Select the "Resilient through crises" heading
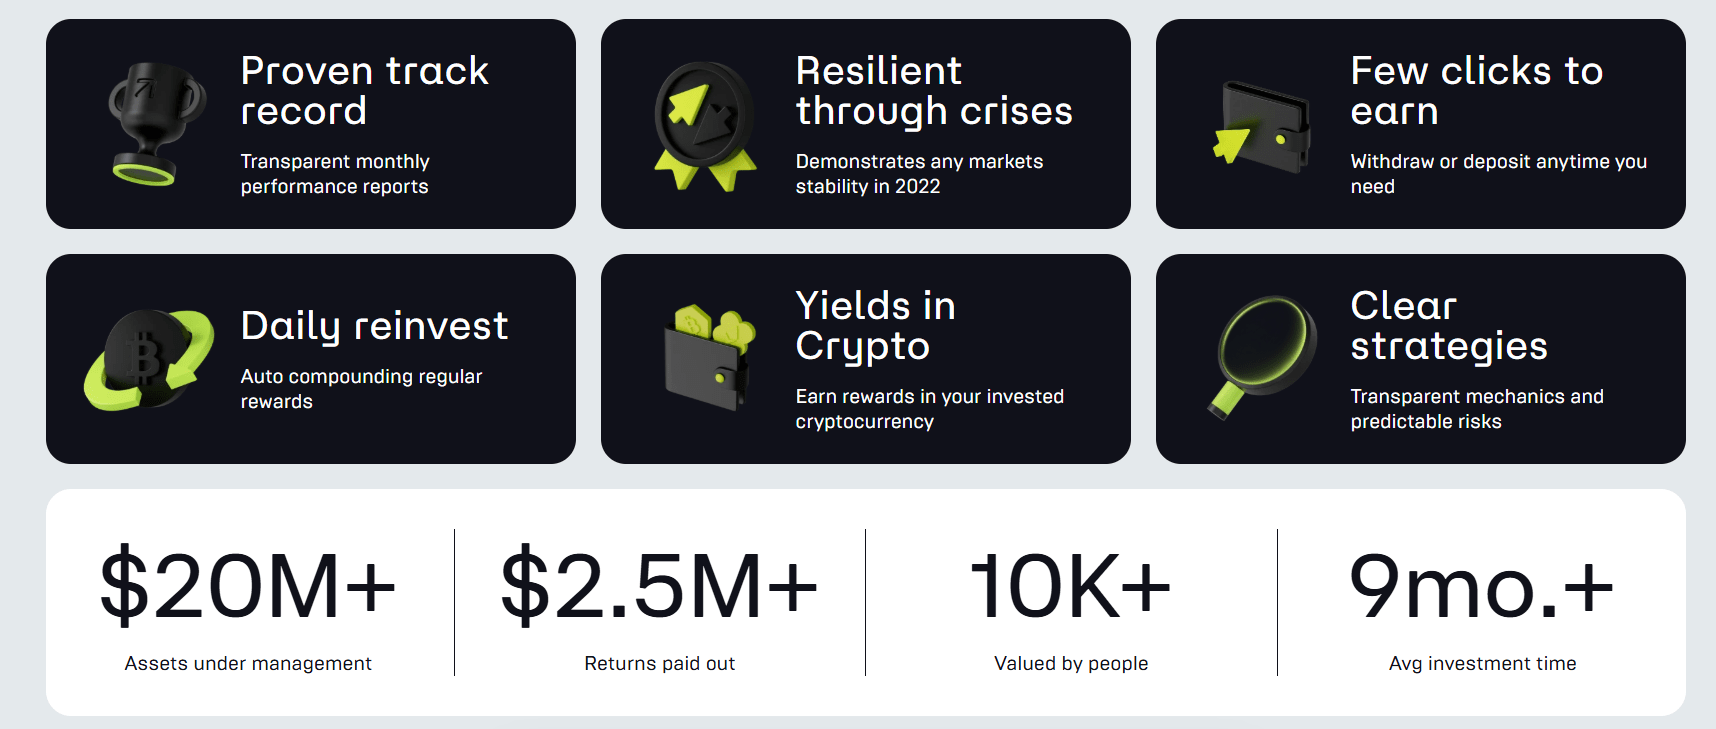The width and height of the screenshot is (1716, 729). (x=933, y=91)
